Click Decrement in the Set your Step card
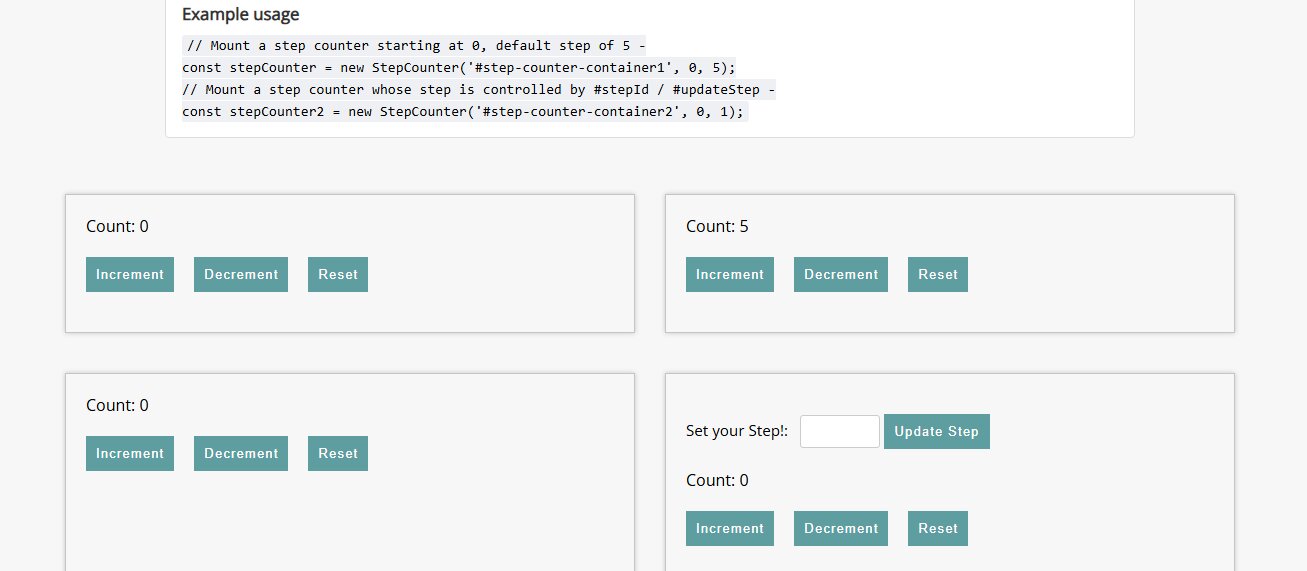This screenshot has width=1307, height=571. (841, 529)
